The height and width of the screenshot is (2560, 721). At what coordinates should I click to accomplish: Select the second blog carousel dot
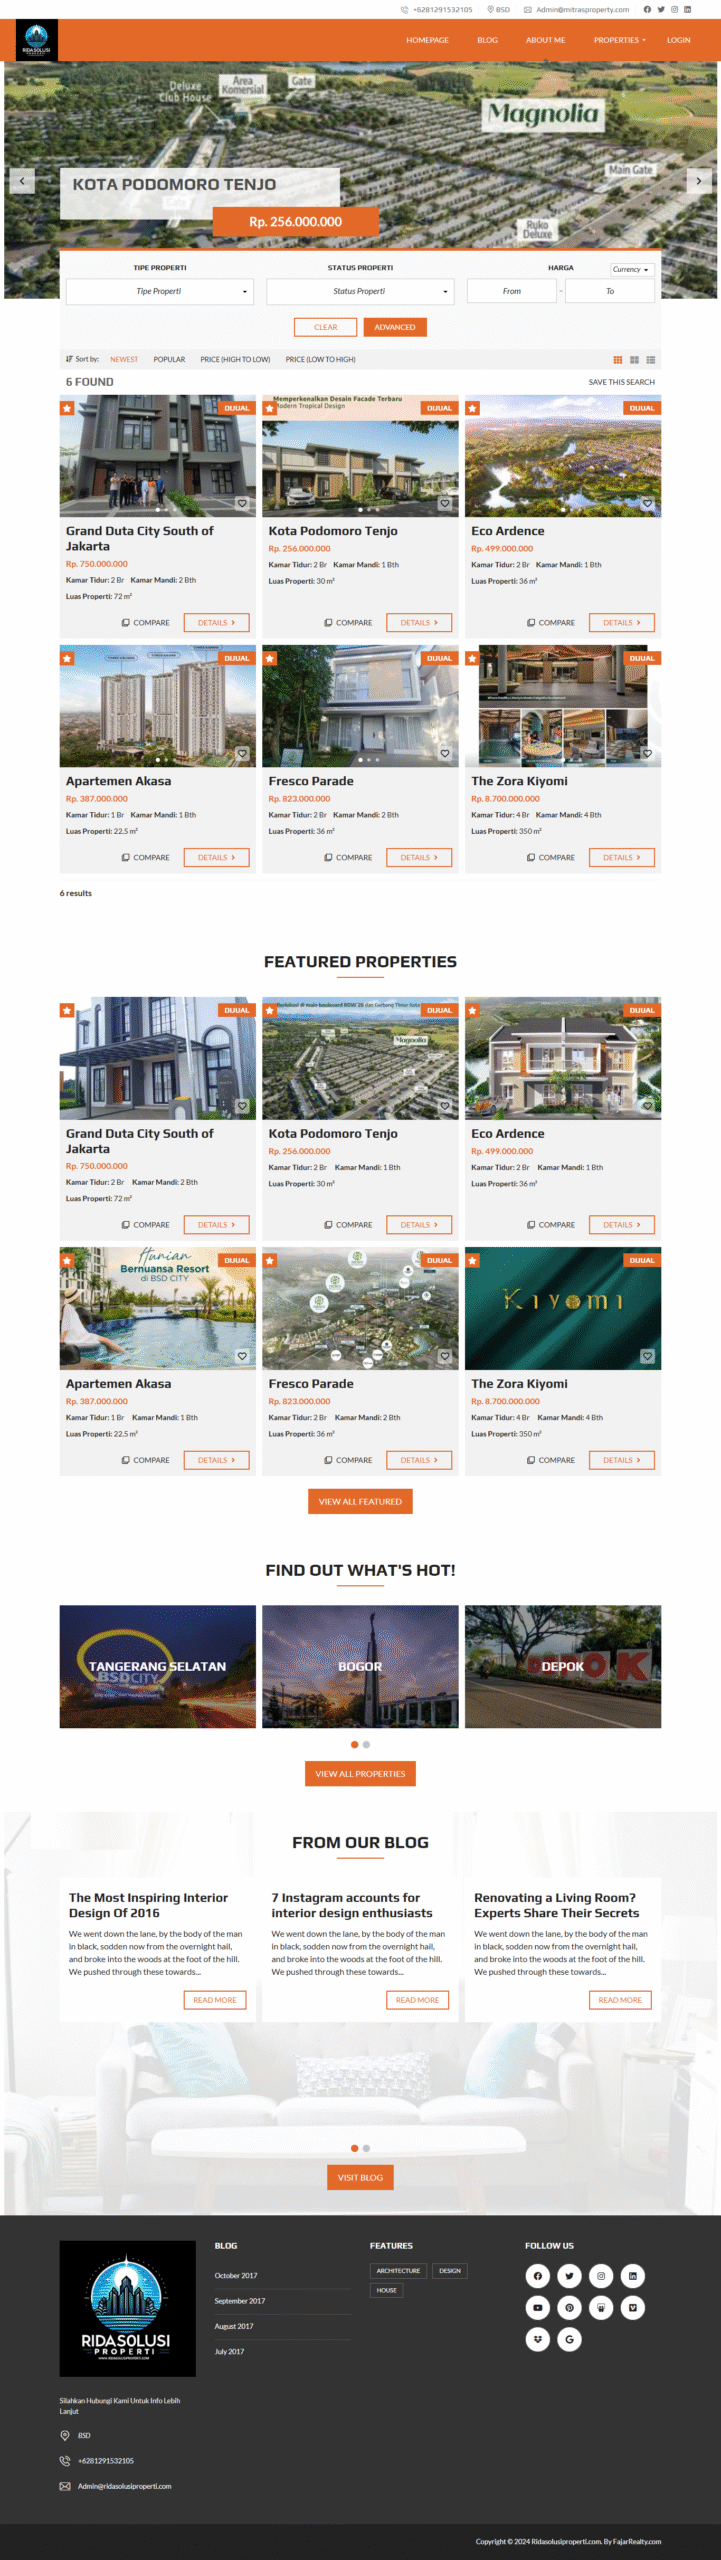(366, 2148)
